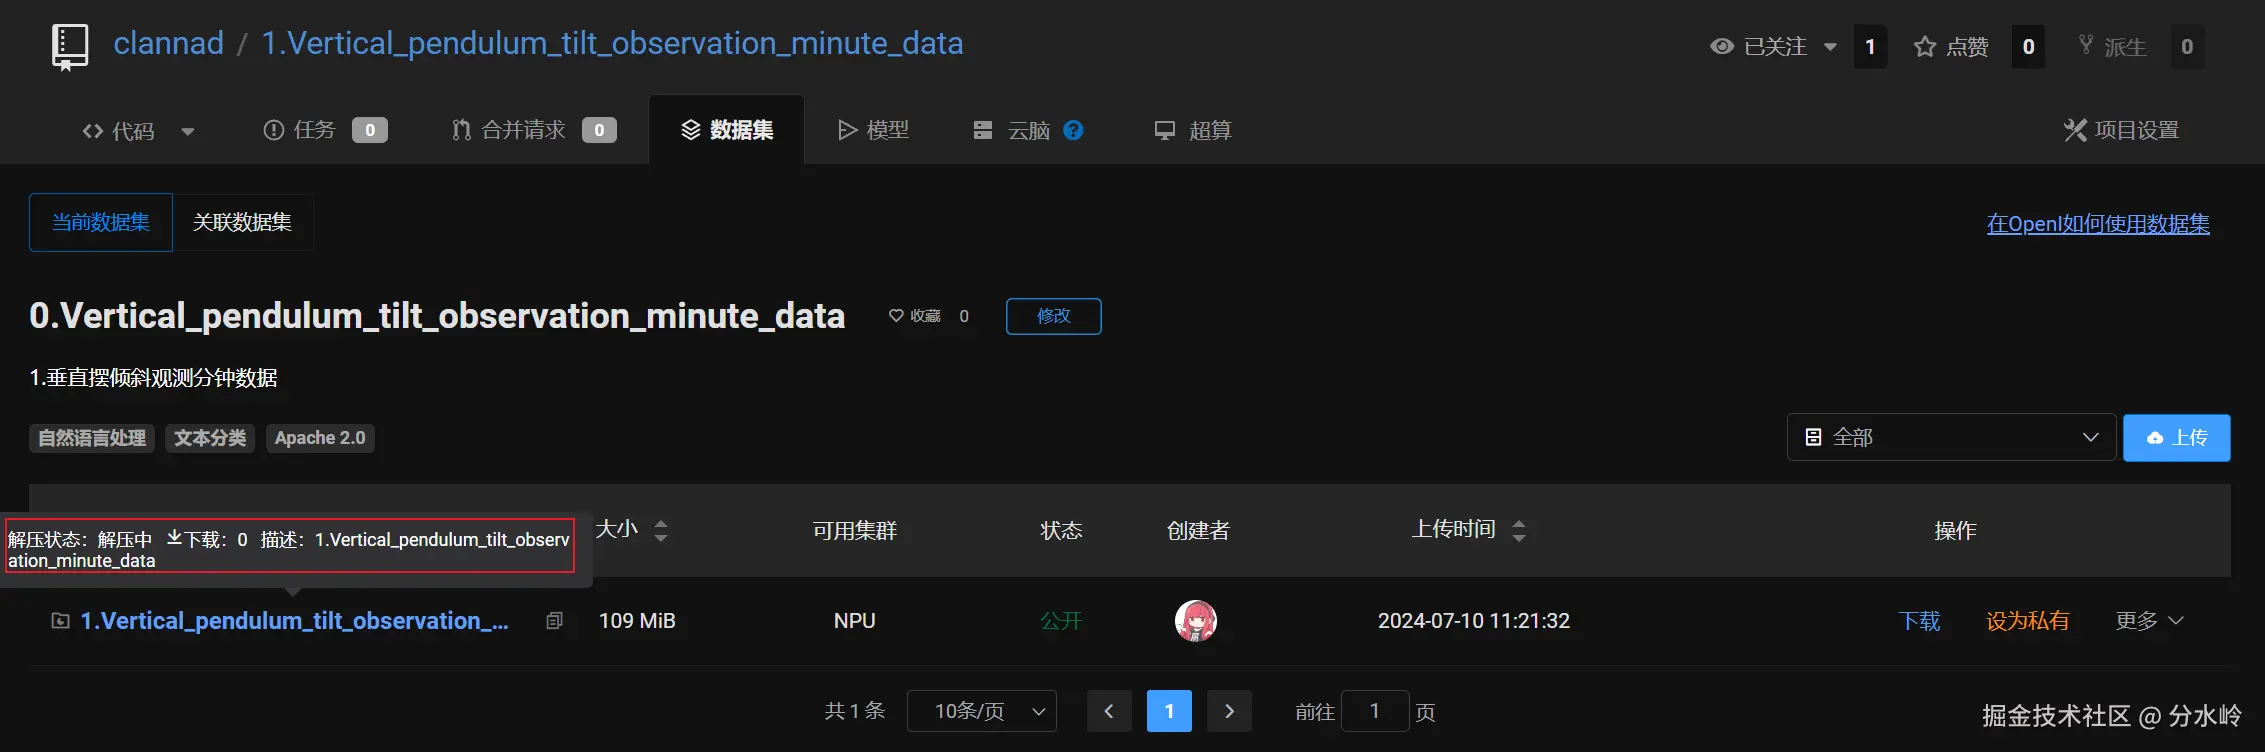2265x752 pixels.
Task: Click the 文本分类 tag
Action: coord(210,438)
